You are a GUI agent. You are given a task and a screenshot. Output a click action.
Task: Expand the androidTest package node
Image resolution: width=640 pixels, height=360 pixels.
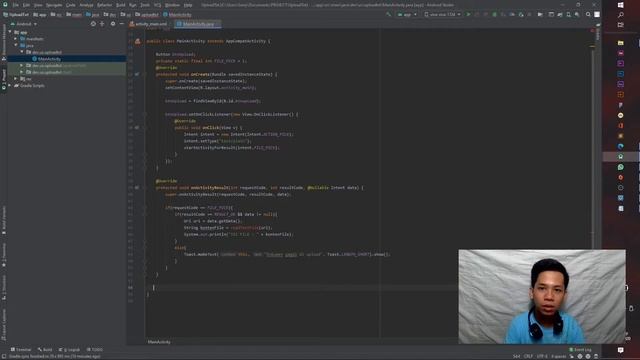22,65
